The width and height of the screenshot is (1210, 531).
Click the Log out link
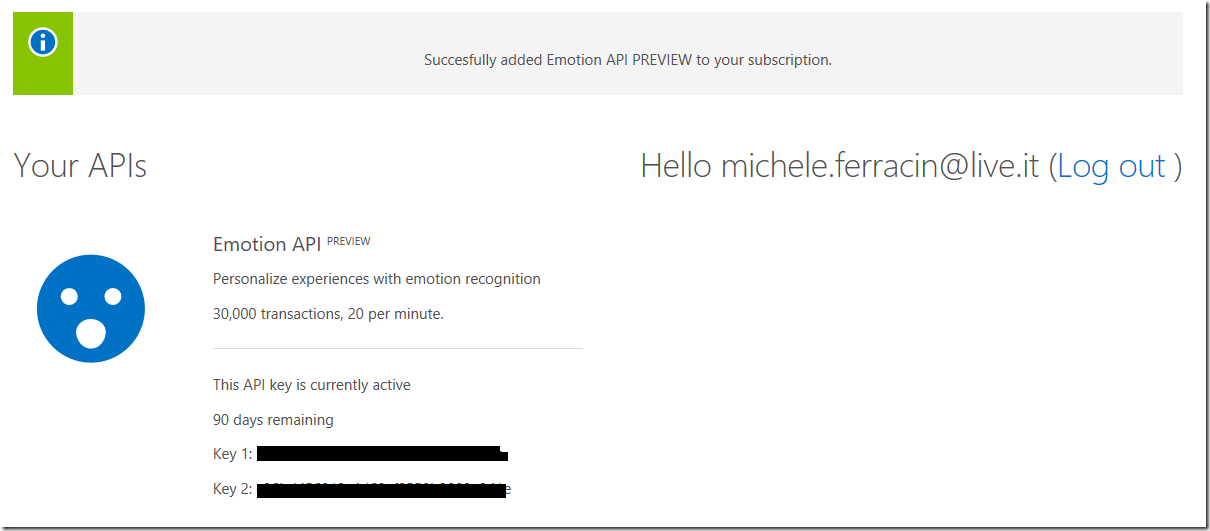pyautogui.click(x=1111, y=165)
